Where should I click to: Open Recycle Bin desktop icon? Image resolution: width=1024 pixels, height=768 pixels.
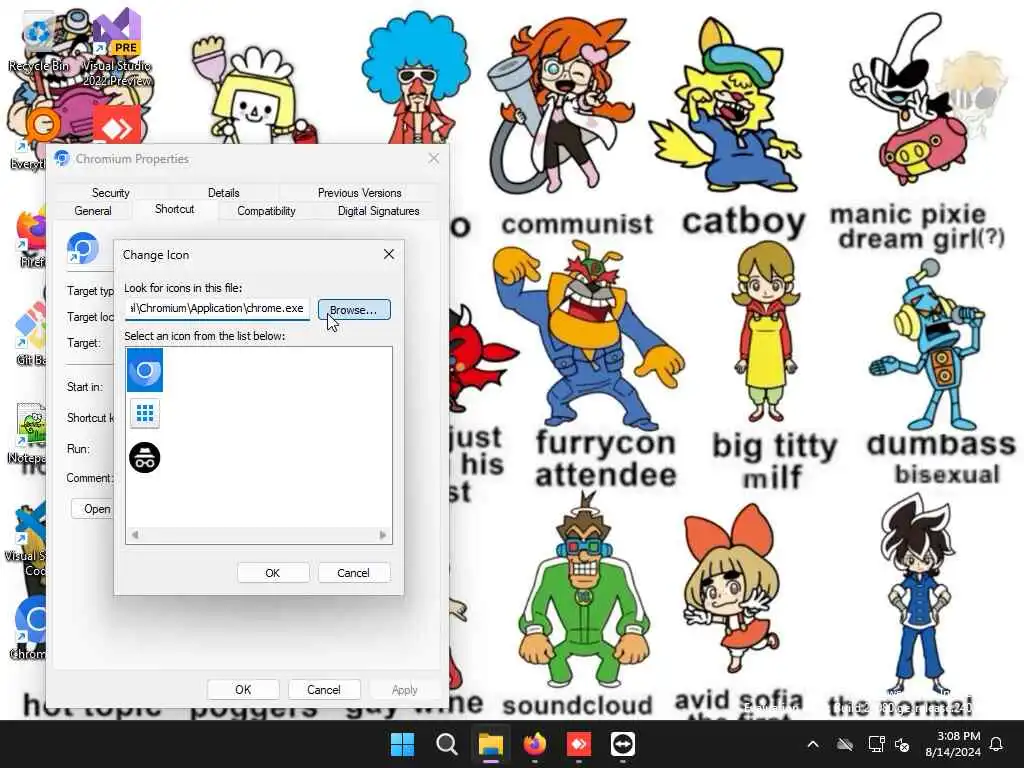coord(38,40)
